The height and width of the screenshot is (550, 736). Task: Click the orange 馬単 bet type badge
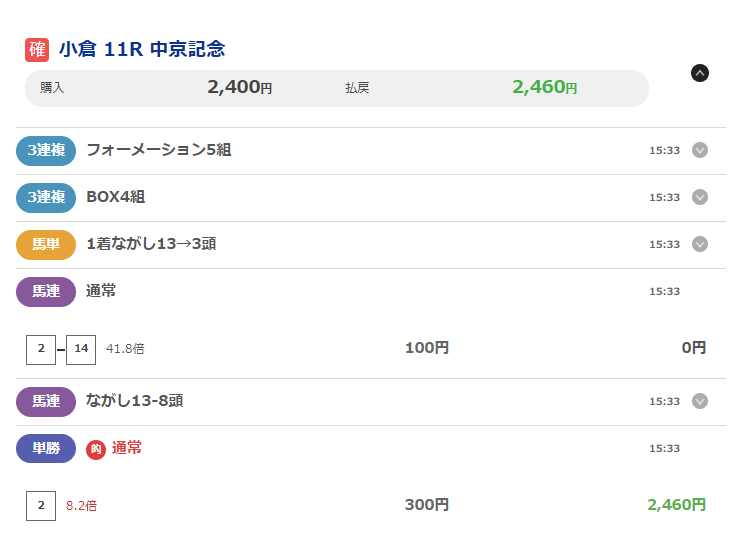click(x=46, y=244)
